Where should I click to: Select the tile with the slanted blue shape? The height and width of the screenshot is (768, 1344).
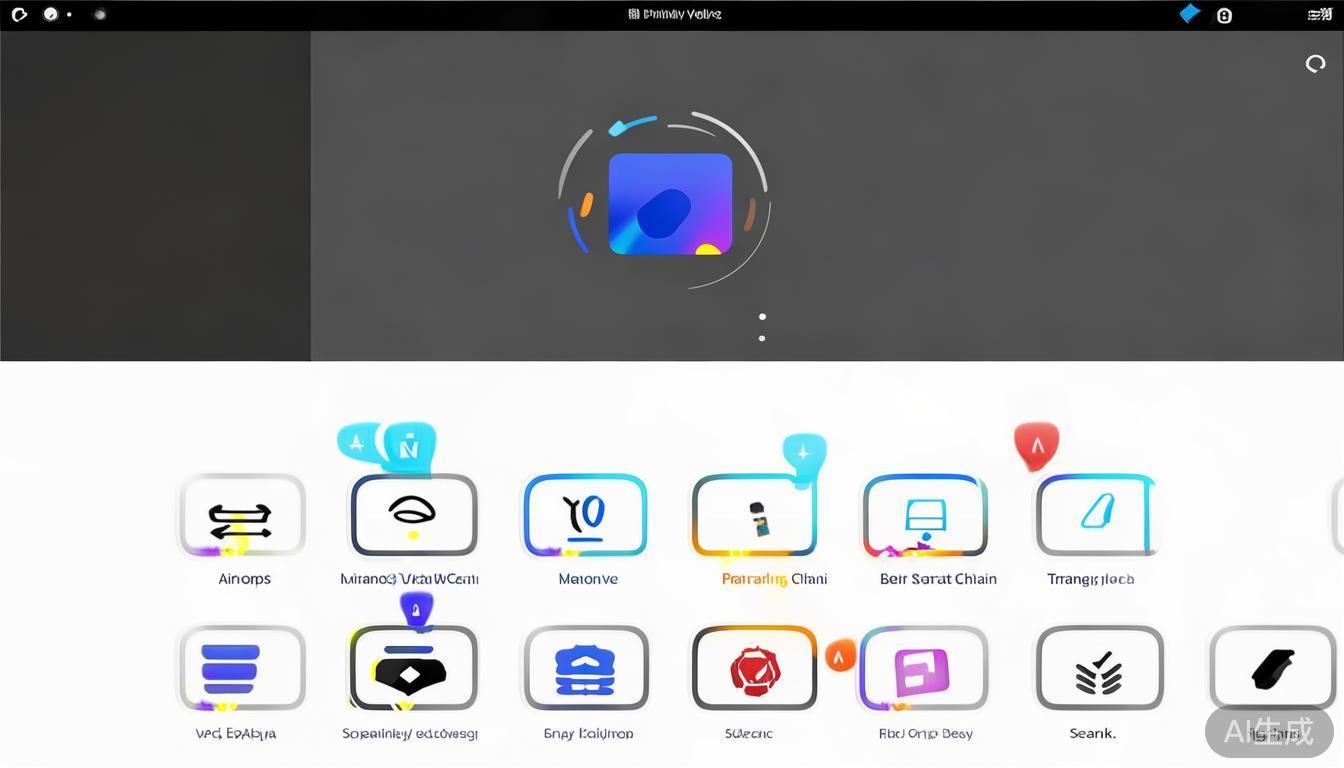tap(1096, 515)
